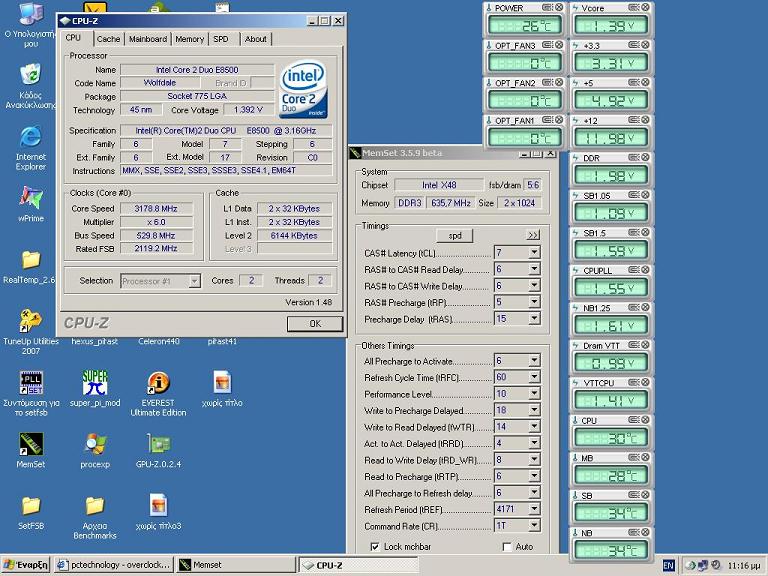
Task: Open Processor #1 selection dropdown in CPU-Z
Action: tap(194, 281)
